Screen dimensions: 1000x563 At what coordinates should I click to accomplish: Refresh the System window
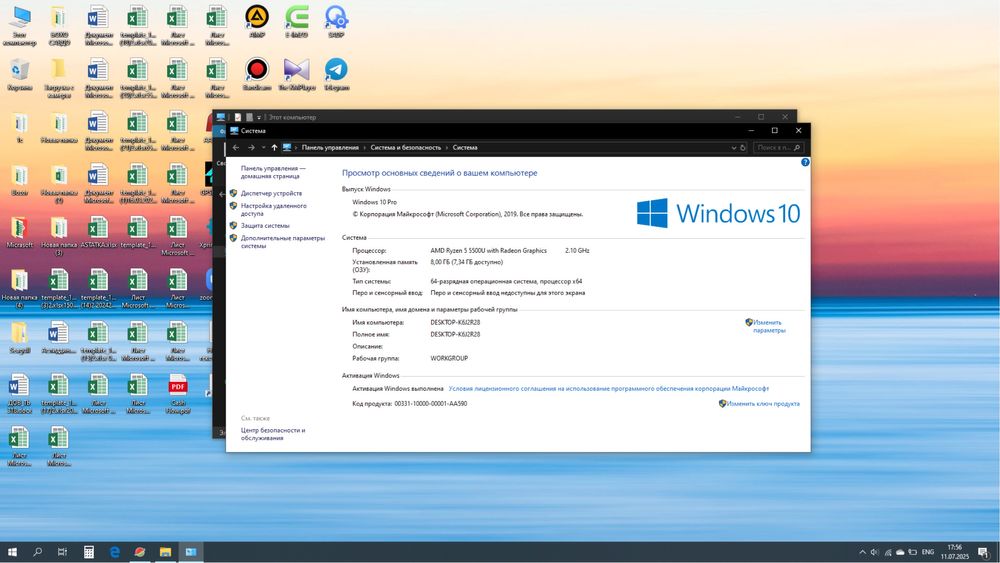click(x=743, y=147)
